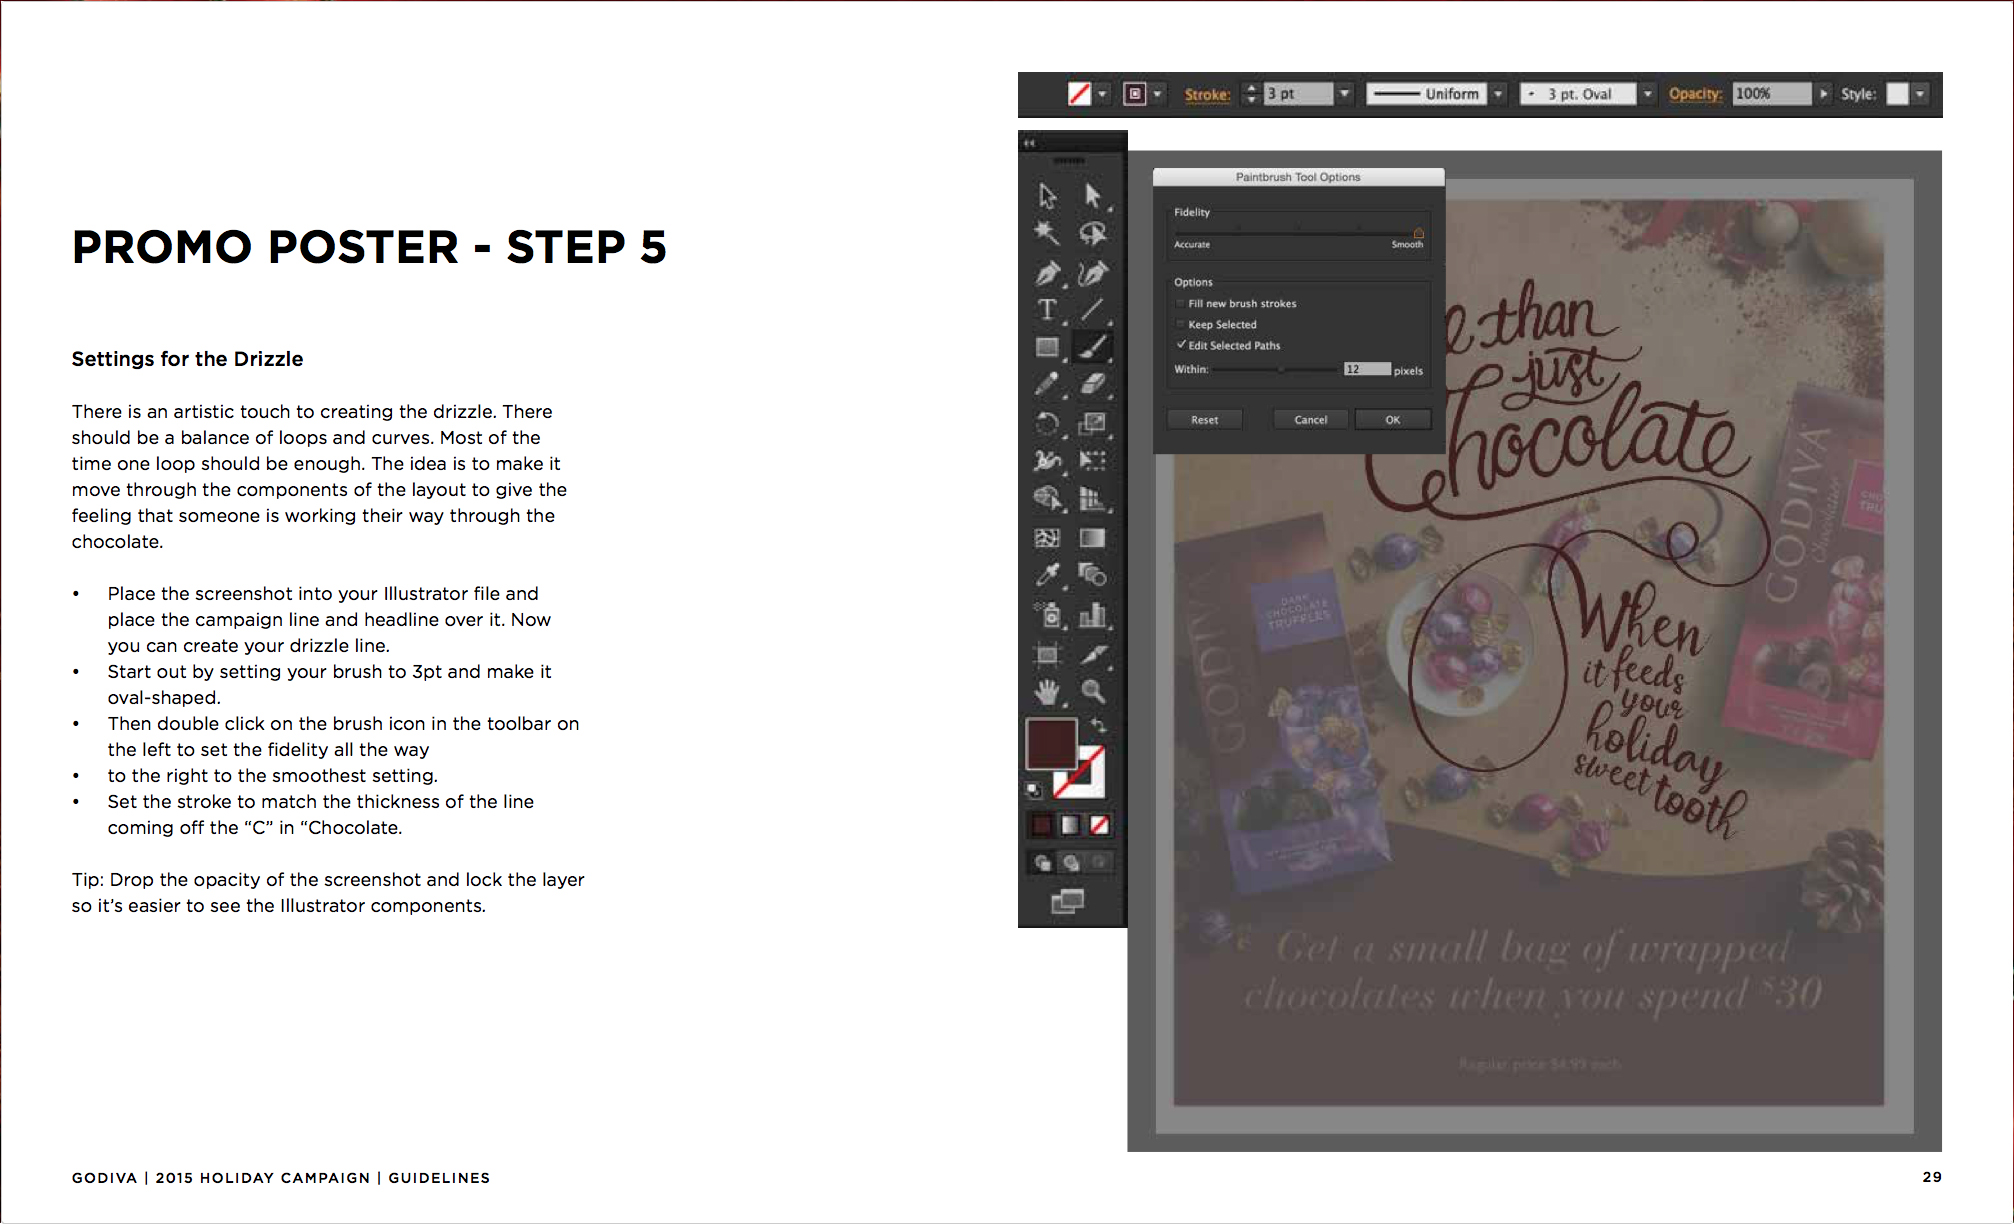
Task: Open graphic Style dropdown arrow
Action: [1920, 94]
